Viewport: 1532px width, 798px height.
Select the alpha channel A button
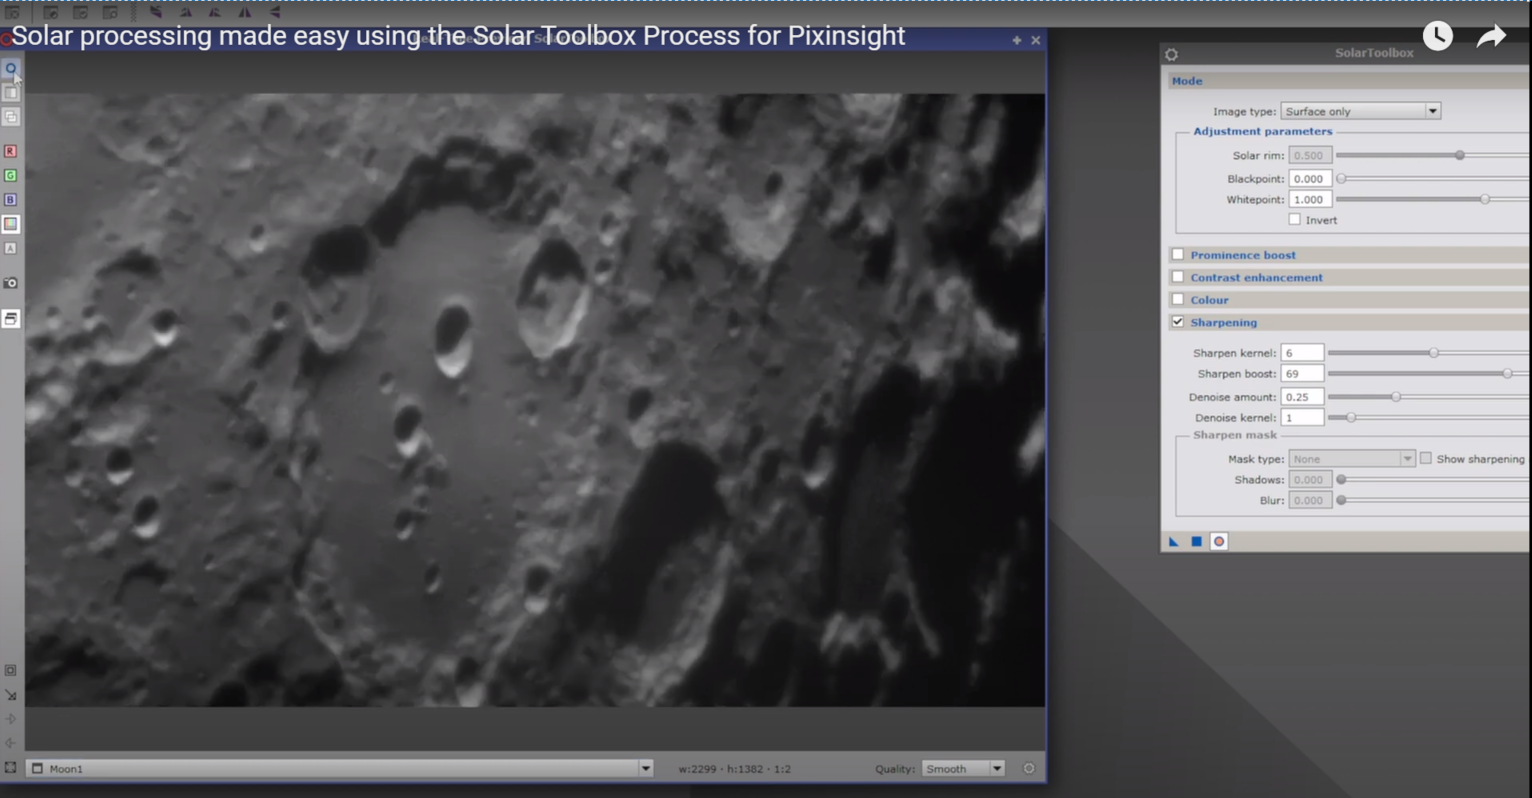point(11,248)
